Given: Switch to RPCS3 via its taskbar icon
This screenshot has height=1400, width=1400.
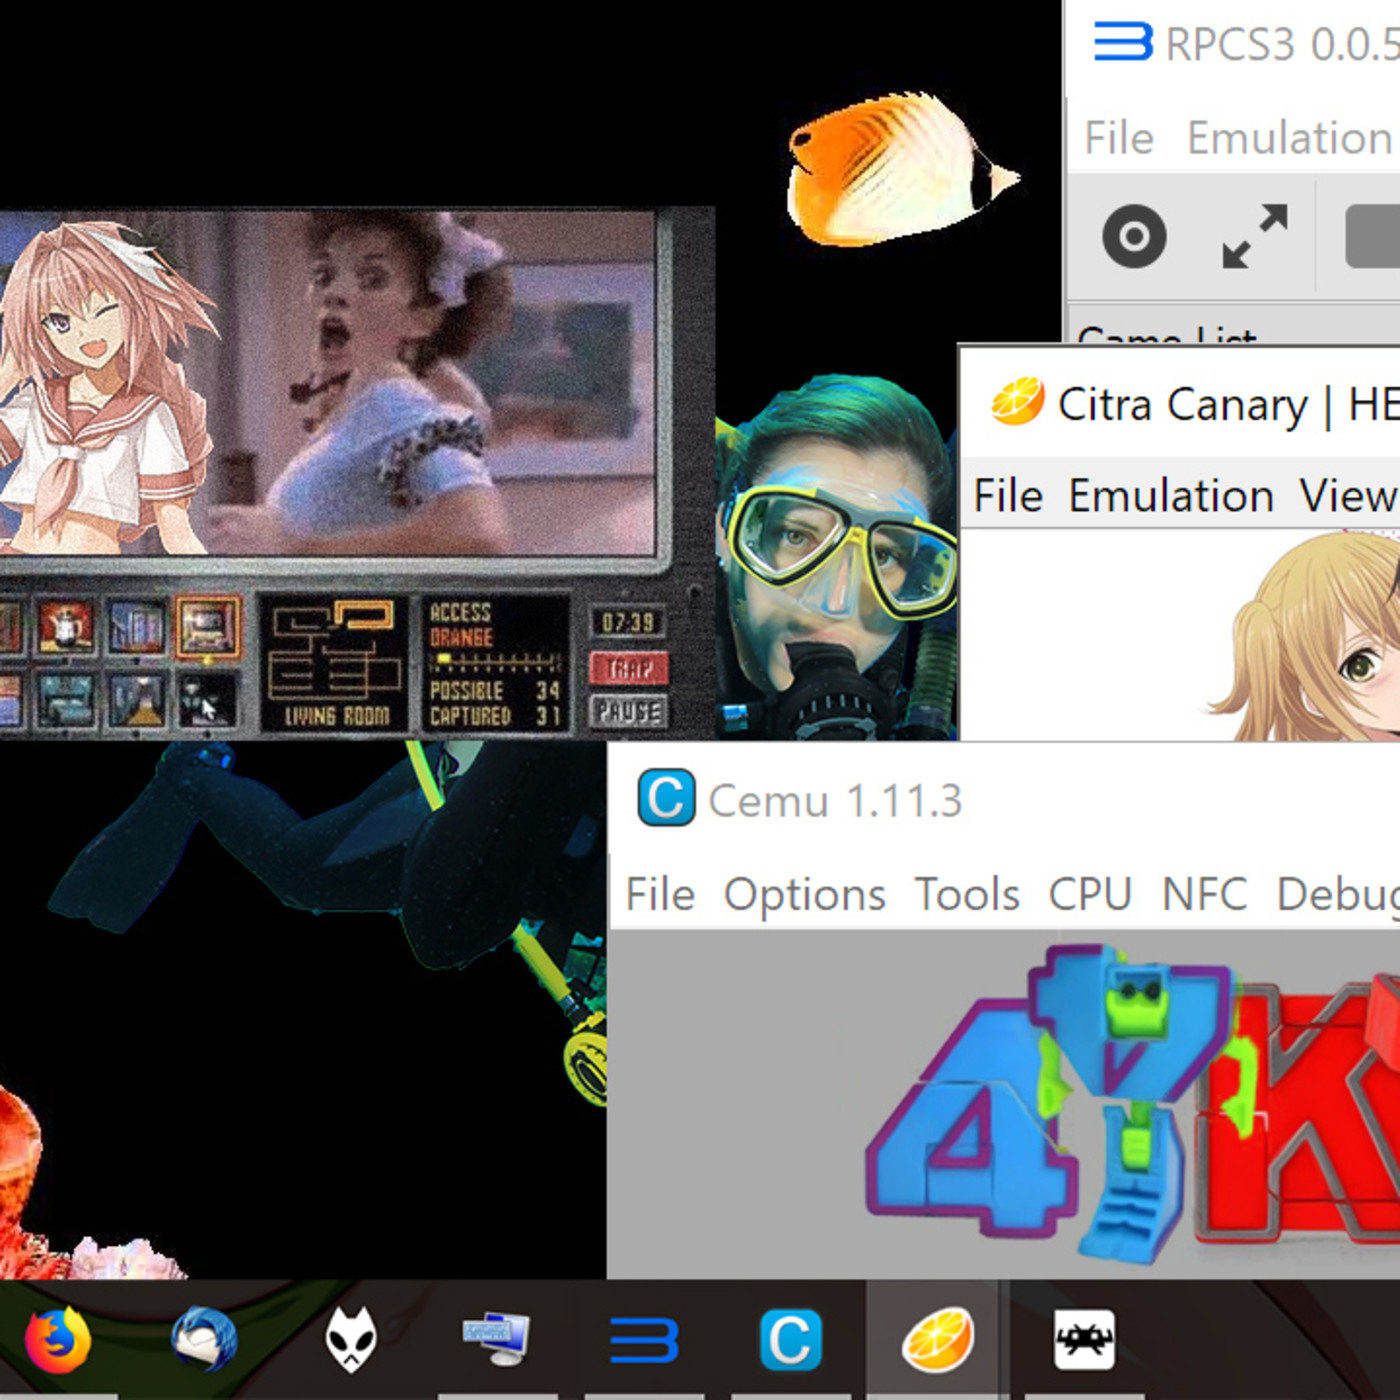Looking at the screenshot, I should tap(643, 1340).
